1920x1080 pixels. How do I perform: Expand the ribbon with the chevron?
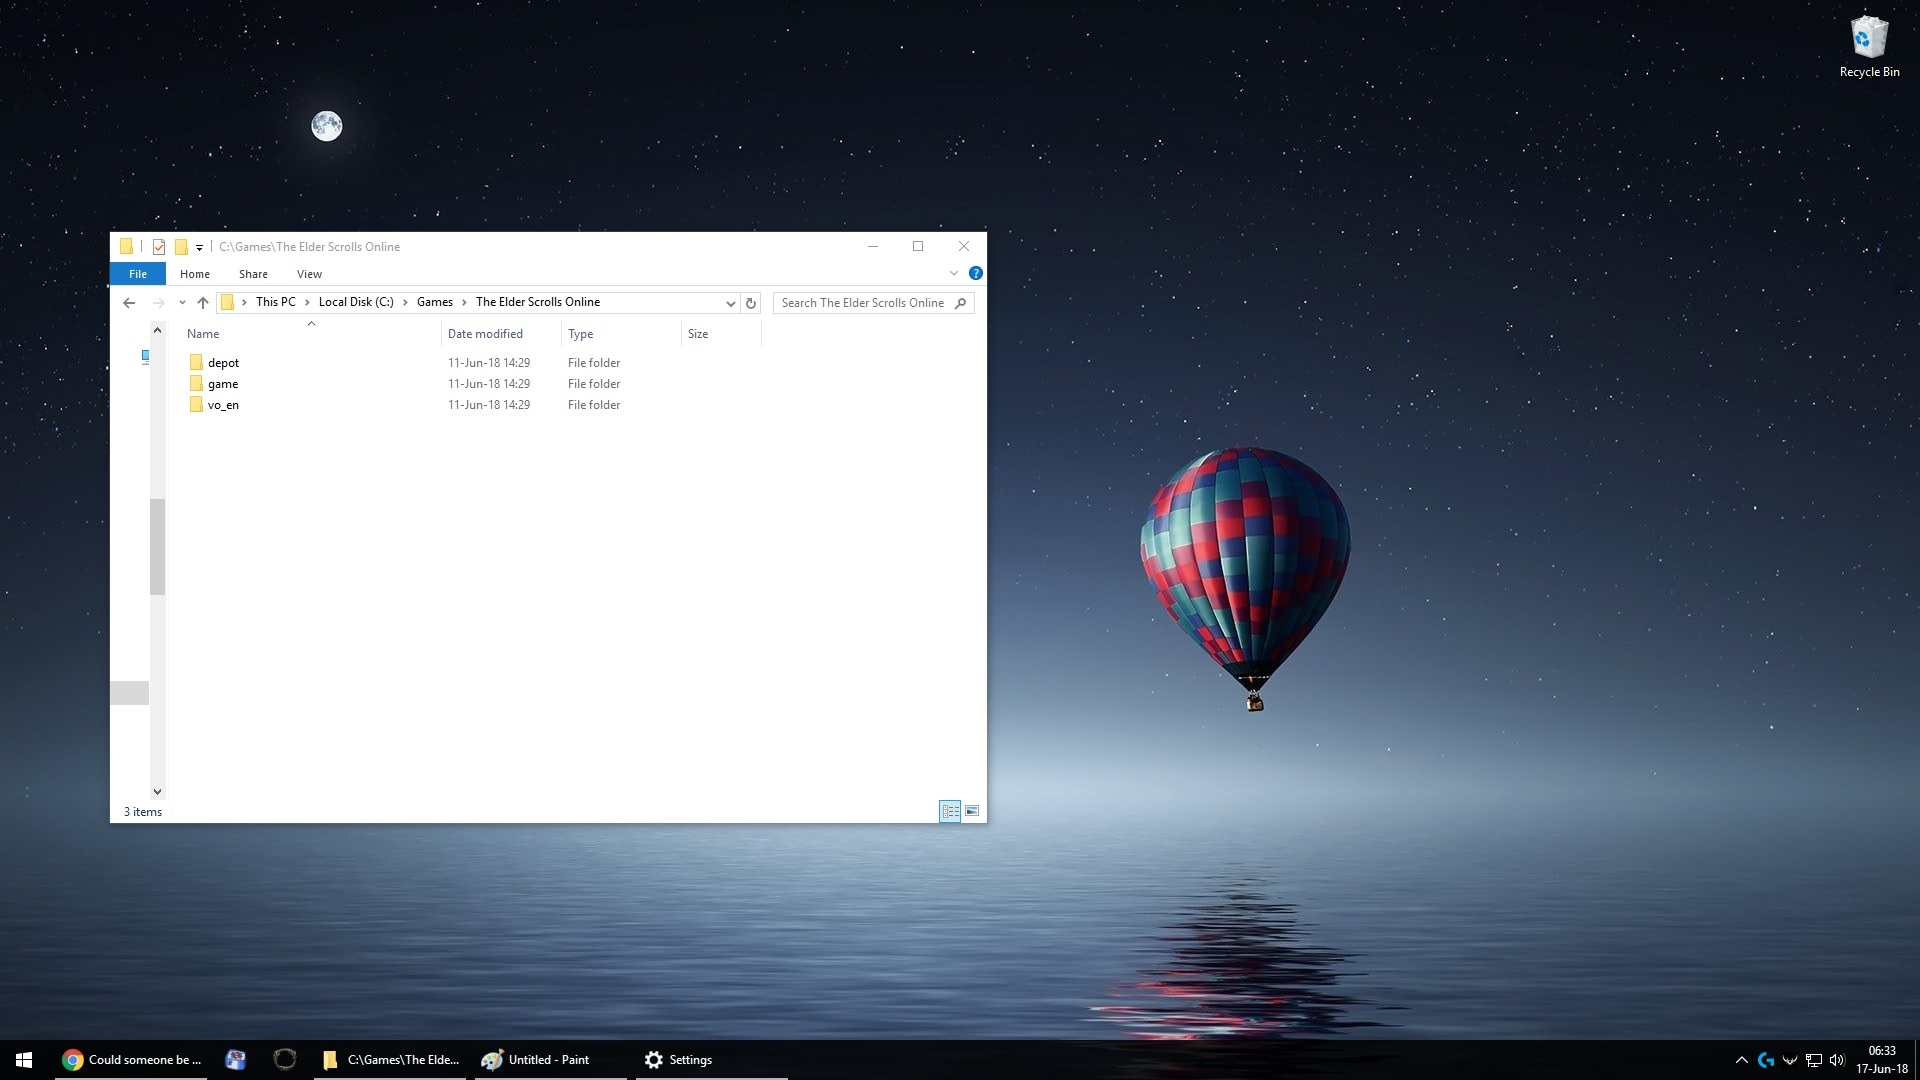[x=954, y=273]
